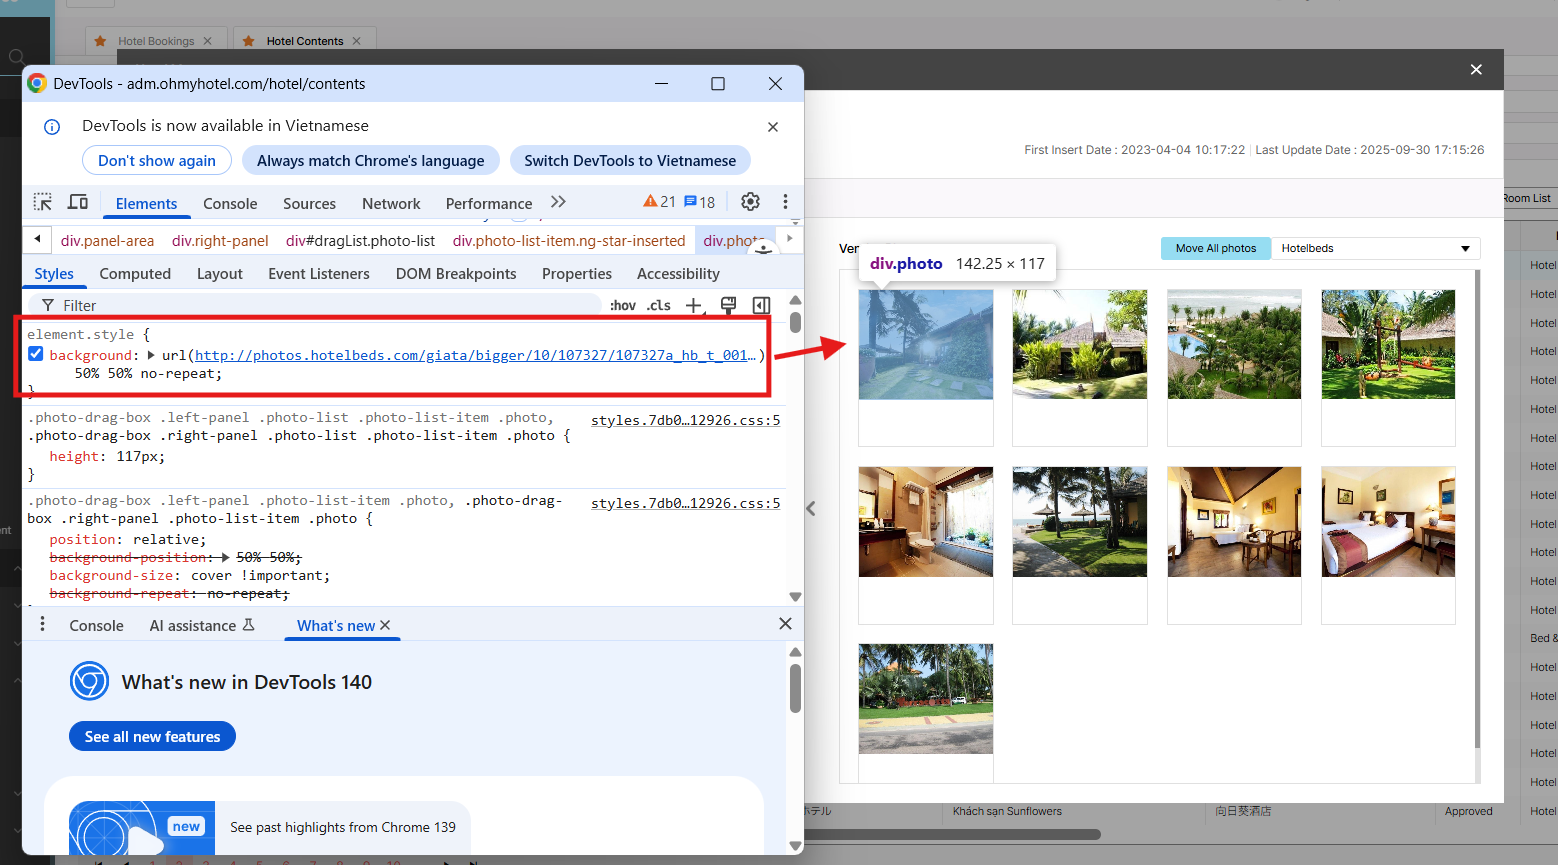Click the Styles pane vertical scrollbar

coord(795,322)
